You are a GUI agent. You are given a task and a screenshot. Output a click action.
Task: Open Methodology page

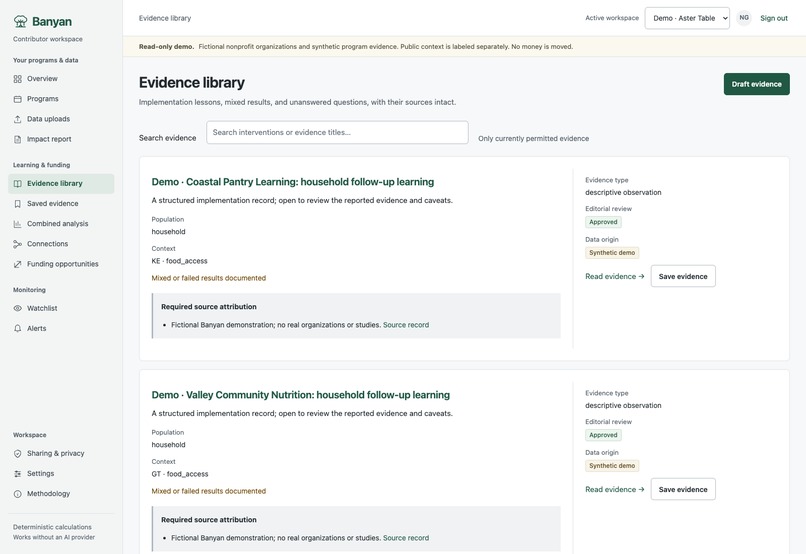click(61, 493)
